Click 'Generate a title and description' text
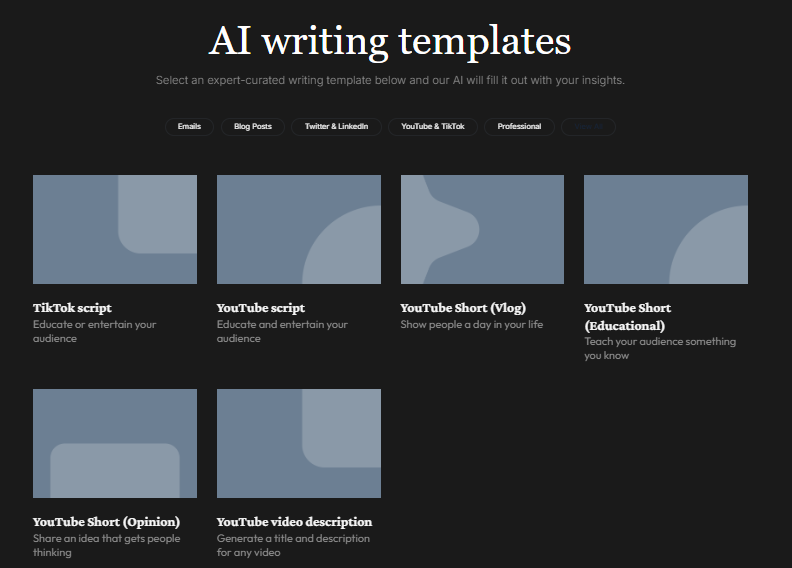This screenshot has height=568, width=792. click(293, 539)
